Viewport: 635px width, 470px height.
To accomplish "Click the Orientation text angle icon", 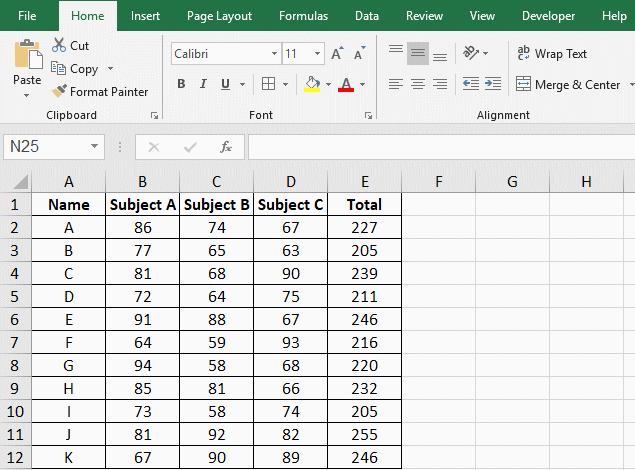I will (471, 53).
